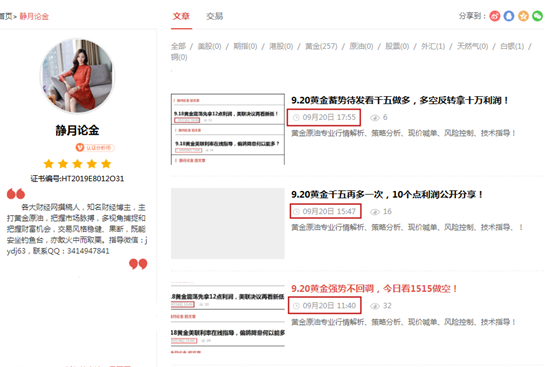This screenshot has height=367, width=550.
Task: Filter articles by 原油(0)
Action: (x=361, y=46)
